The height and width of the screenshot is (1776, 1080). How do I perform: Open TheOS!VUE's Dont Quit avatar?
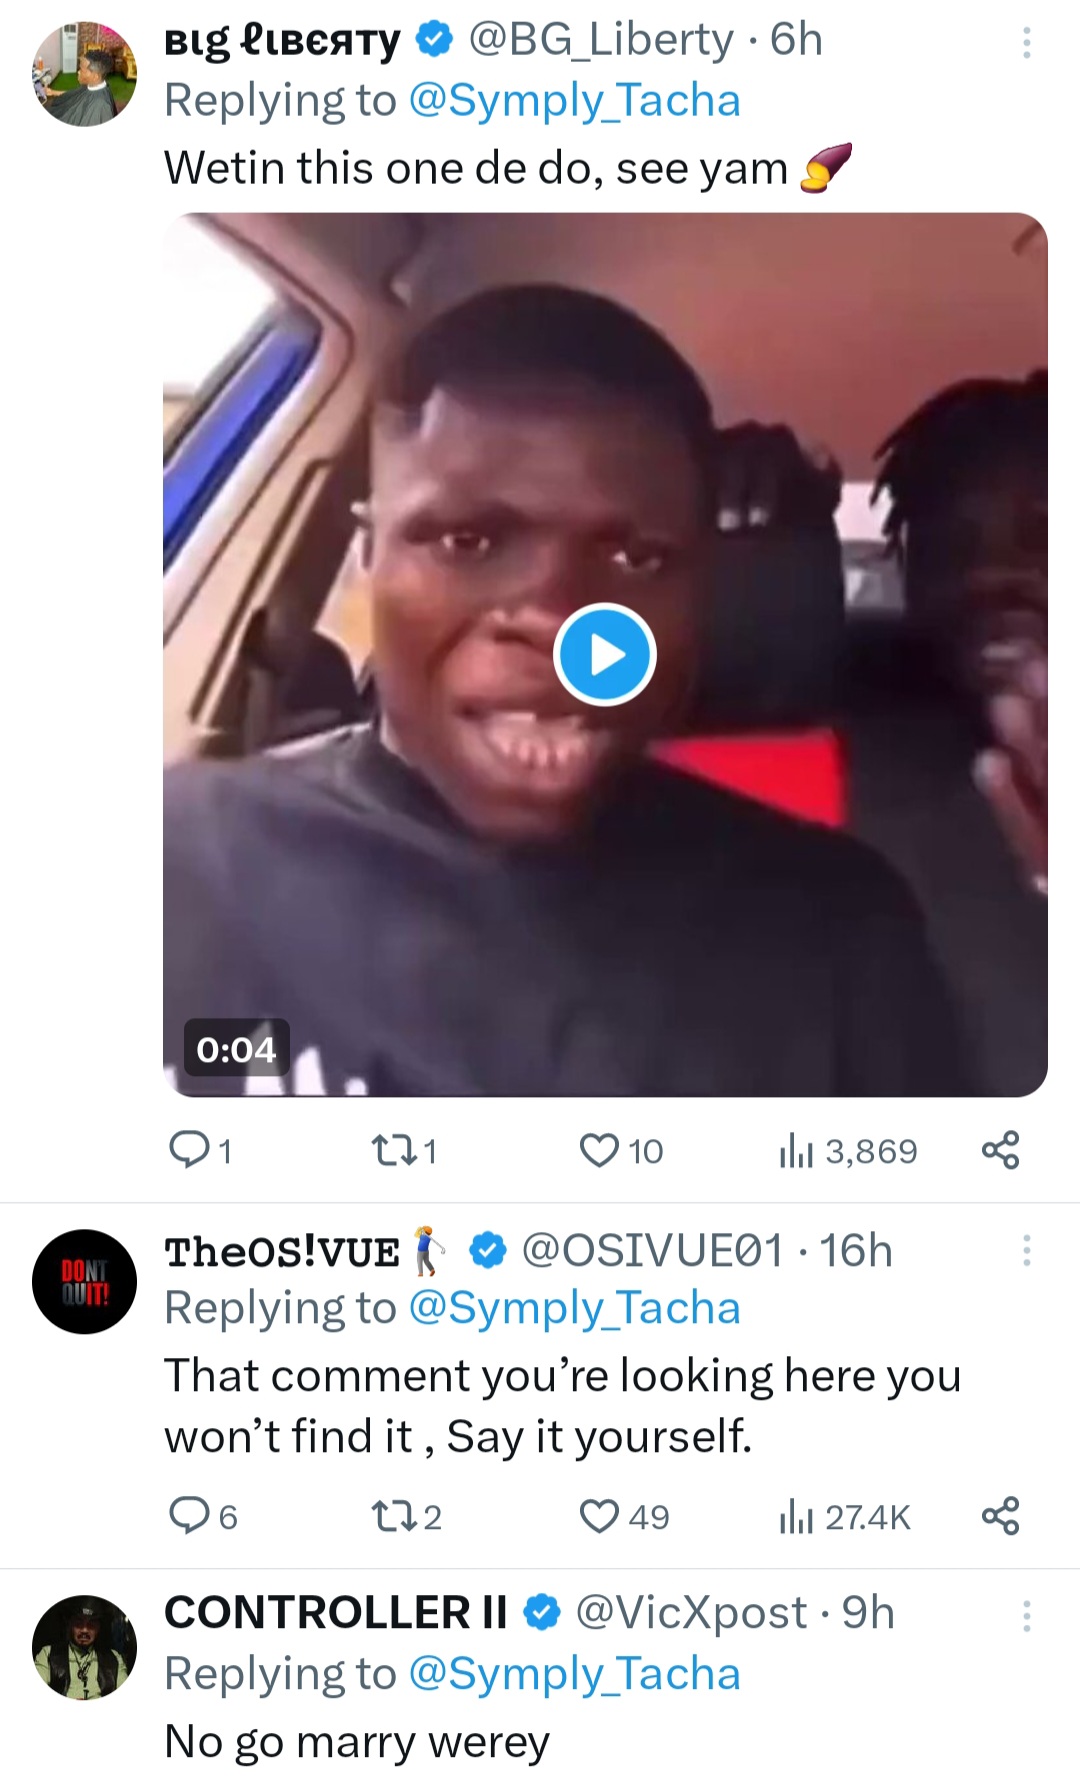pyautogui.click(x=84, y=1282)
